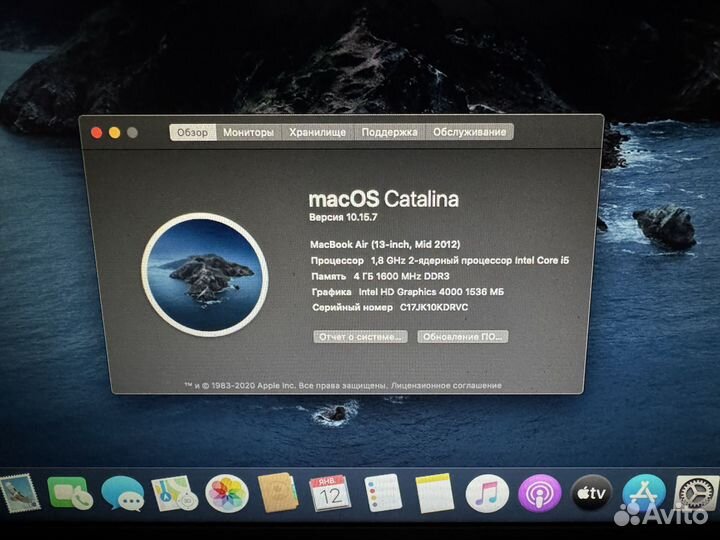Screen dimensions: 720x540
Task: Click the Версия 10.15.7 text
Action: [x=343, y=217]
